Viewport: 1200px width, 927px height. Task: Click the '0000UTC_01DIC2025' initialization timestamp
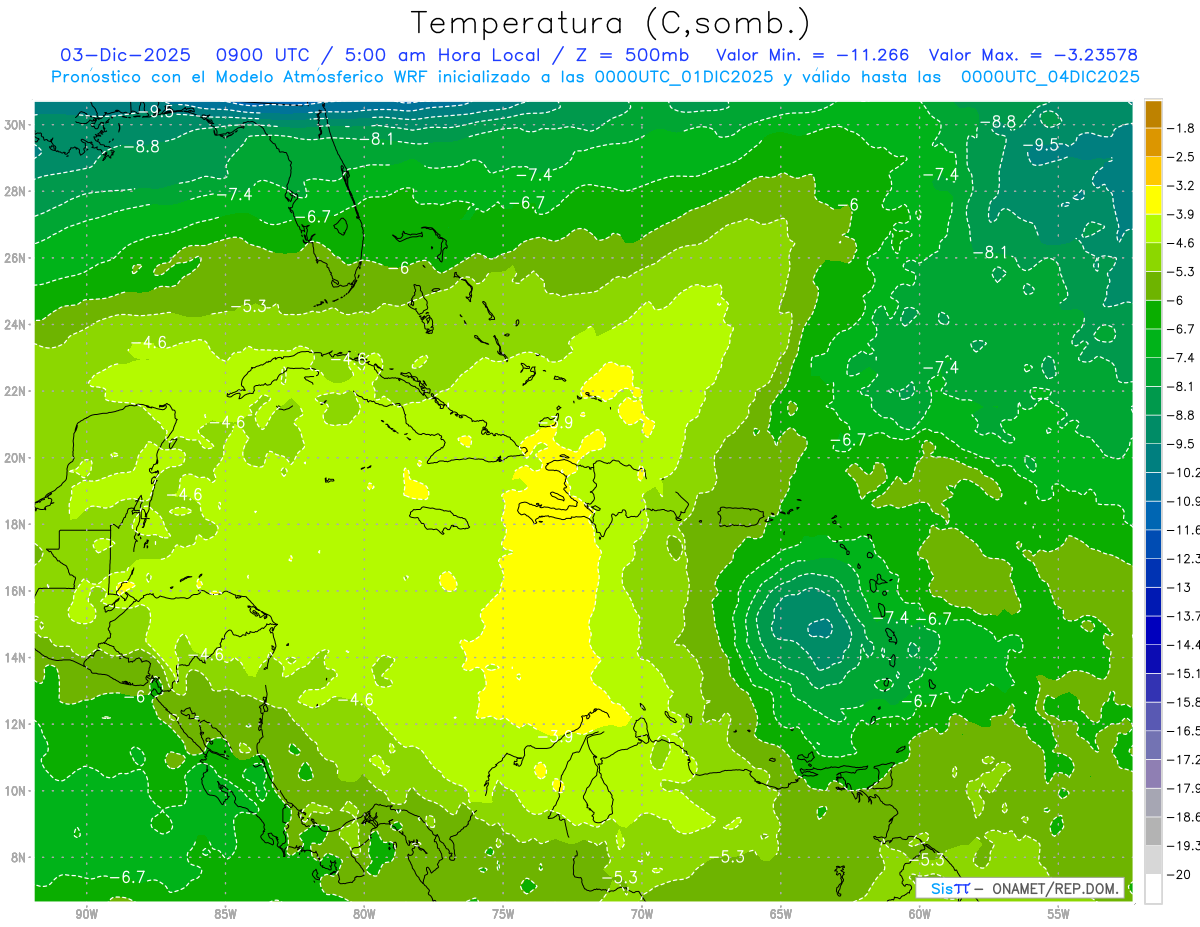tap(684, 77)
